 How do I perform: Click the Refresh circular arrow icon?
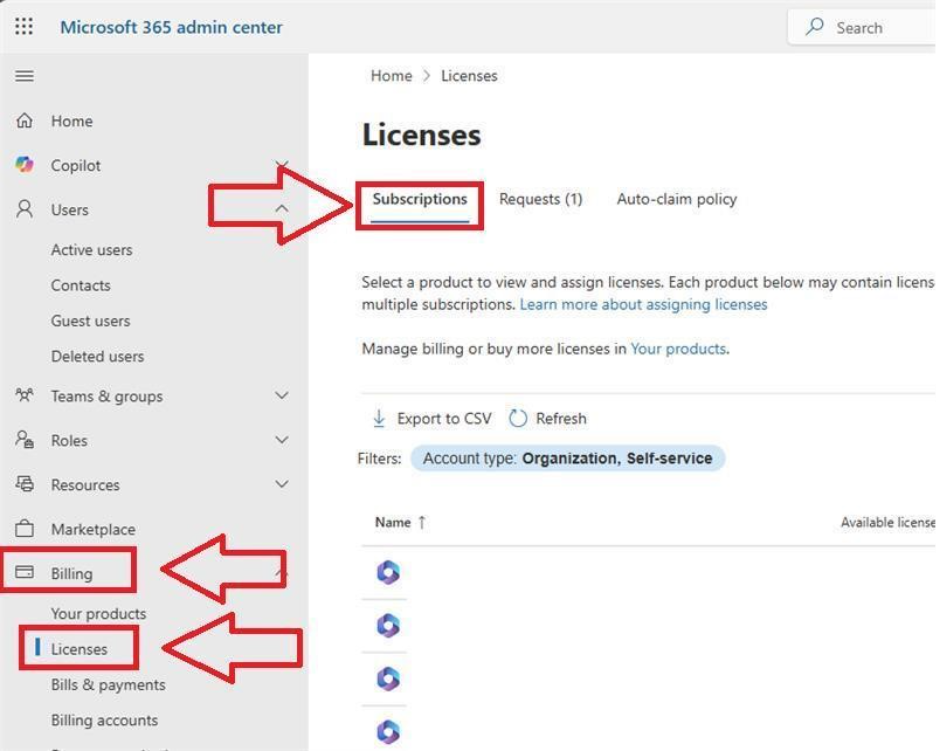518,418
